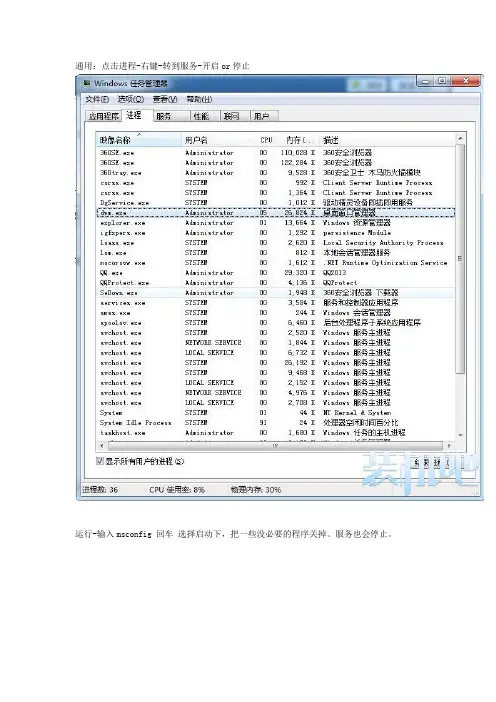Select the 360tray.exe process row
The image size is (496, 702).
click(276, 173)
